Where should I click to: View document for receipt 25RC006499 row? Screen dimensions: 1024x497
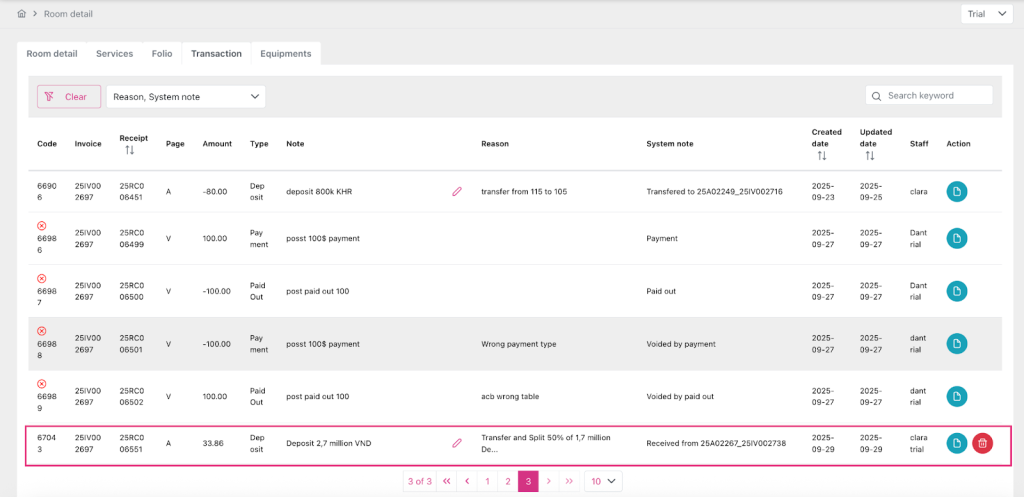coord(957,238)
